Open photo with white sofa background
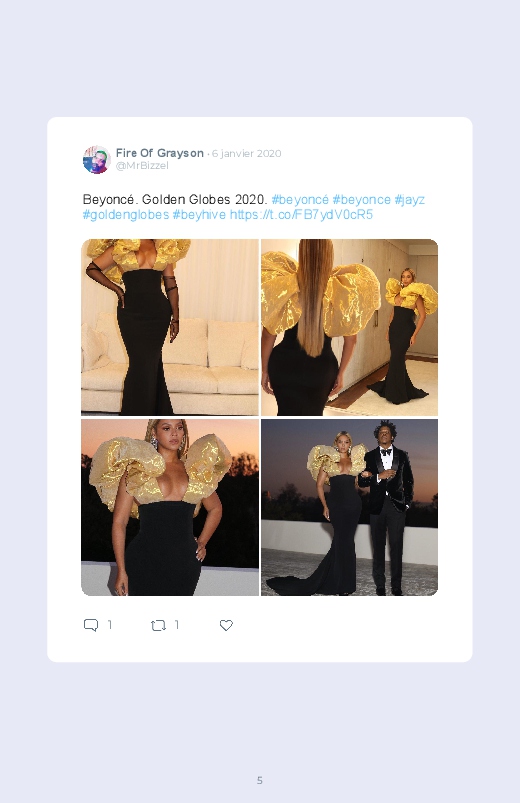The image size is (520, 803). pyautogui.click(x=170, y=327)
